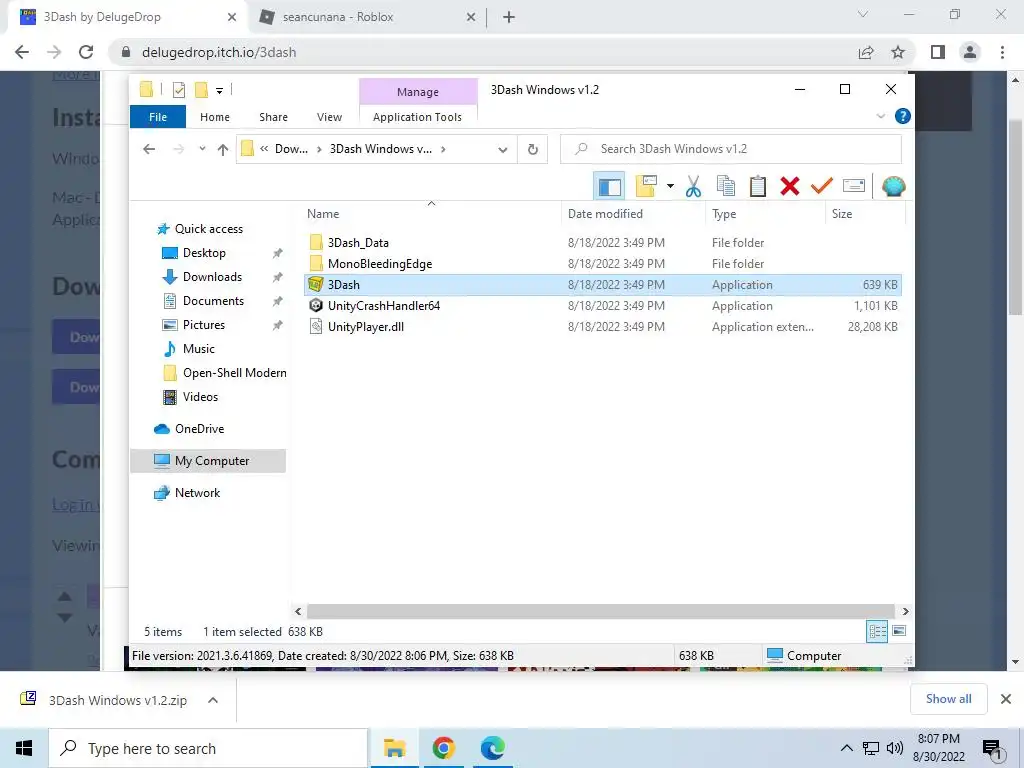
Task: Click new folder icon in title bar
Action: (x=201, y=90)
